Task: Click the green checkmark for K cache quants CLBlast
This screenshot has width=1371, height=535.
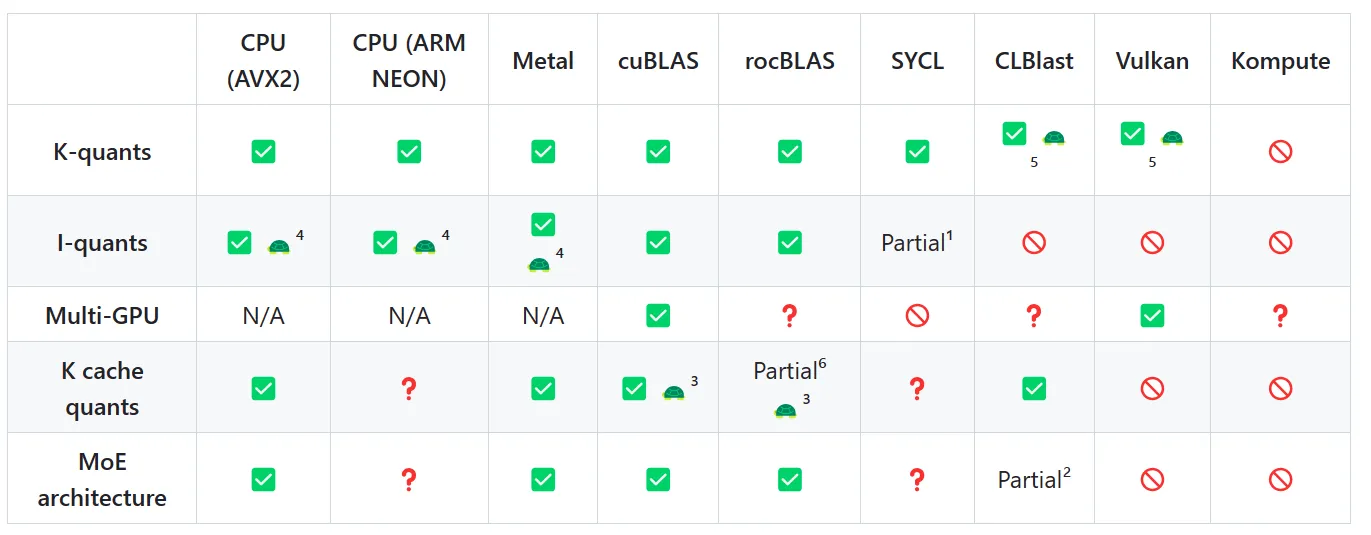Action: 1034,388
